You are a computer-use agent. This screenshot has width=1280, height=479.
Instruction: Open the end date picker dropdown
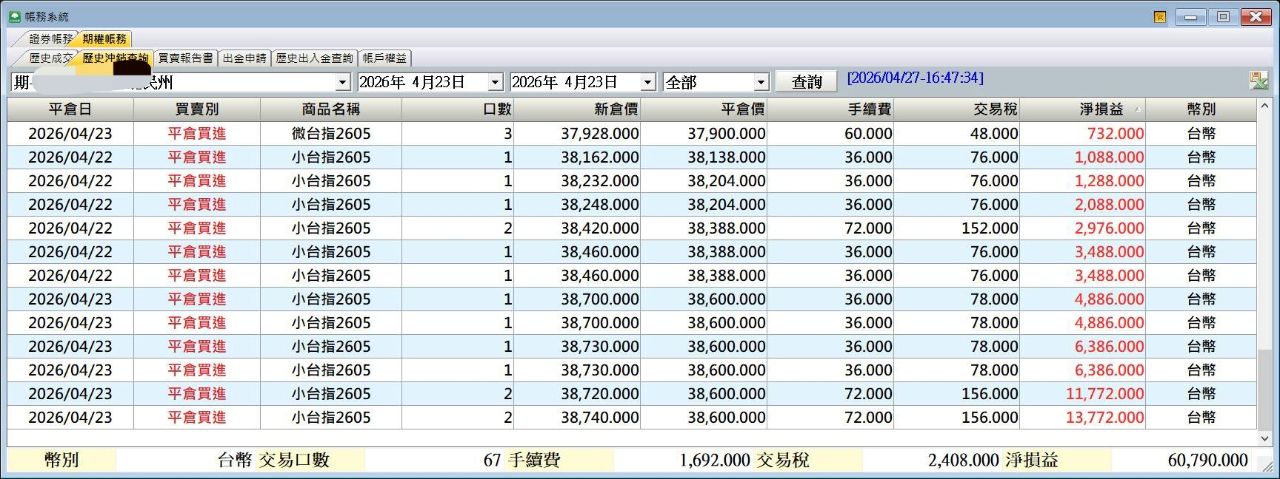(647, 82)
